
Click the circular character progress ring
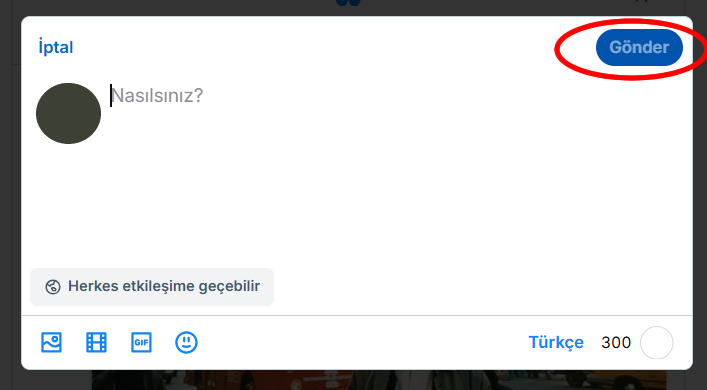tap(657, 343)
